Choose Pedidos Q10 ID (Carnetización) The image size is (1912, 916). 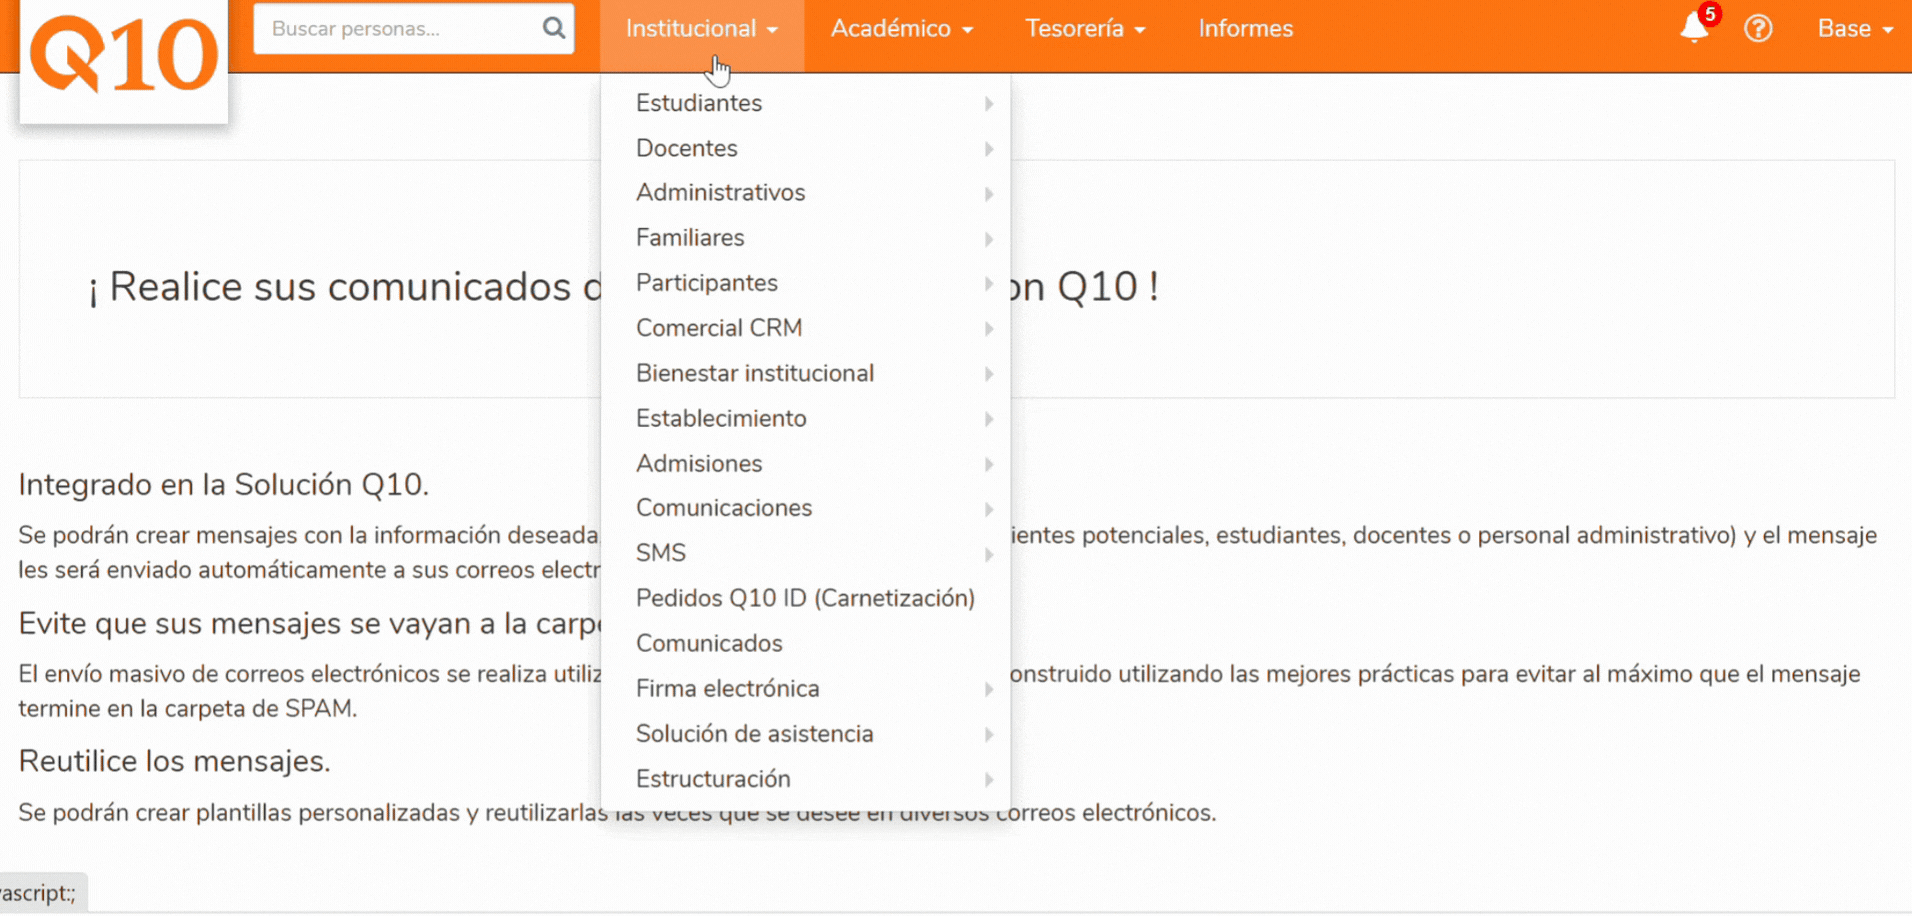(806, 598)
